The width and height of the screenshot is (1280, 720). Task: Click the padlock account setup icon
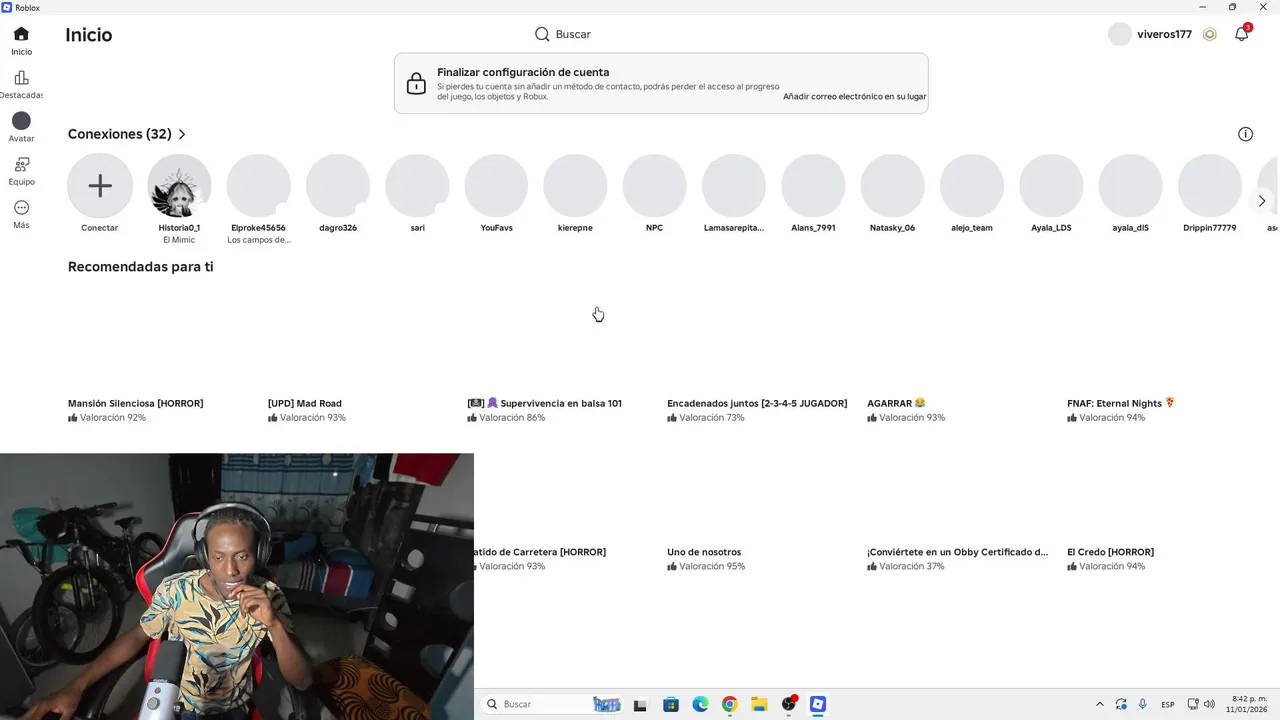click(x=417, y=84)
